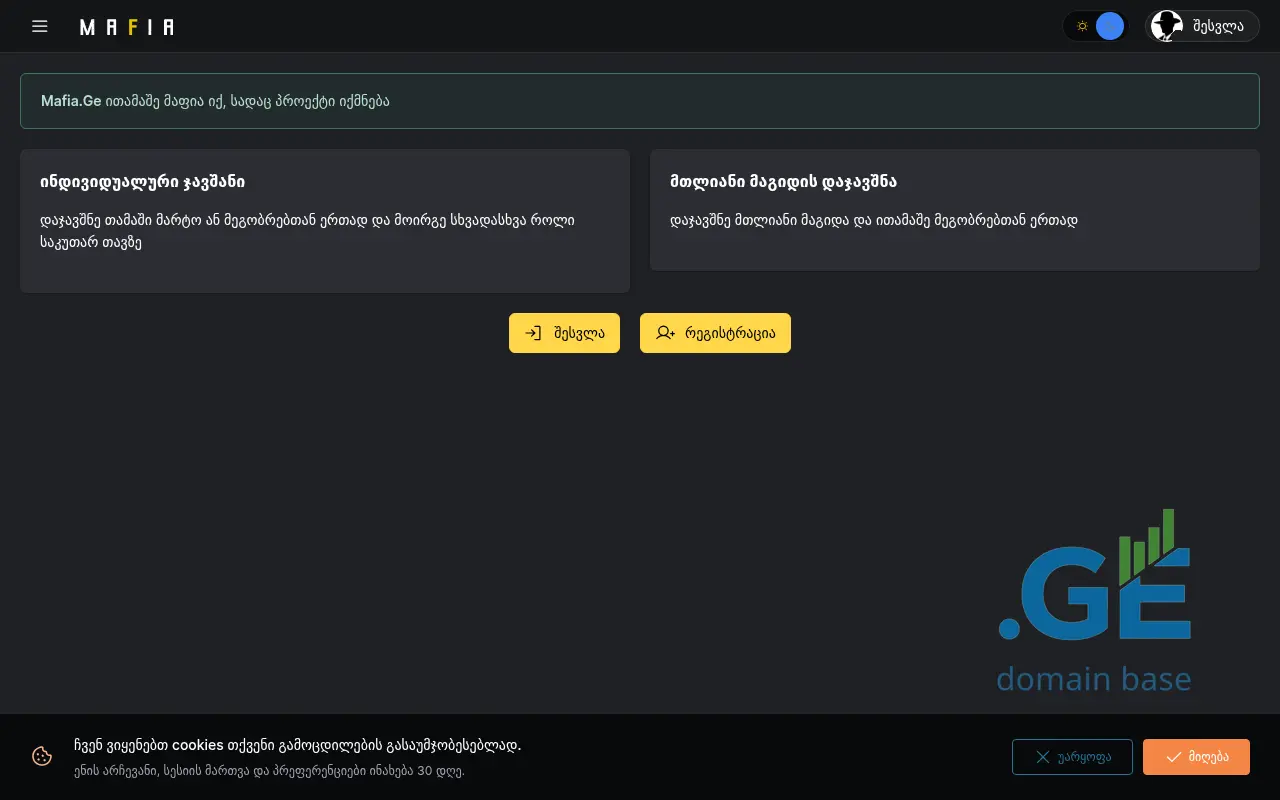
Task: Click the cookie icon in consent bar
Action: tap(42, 756)
